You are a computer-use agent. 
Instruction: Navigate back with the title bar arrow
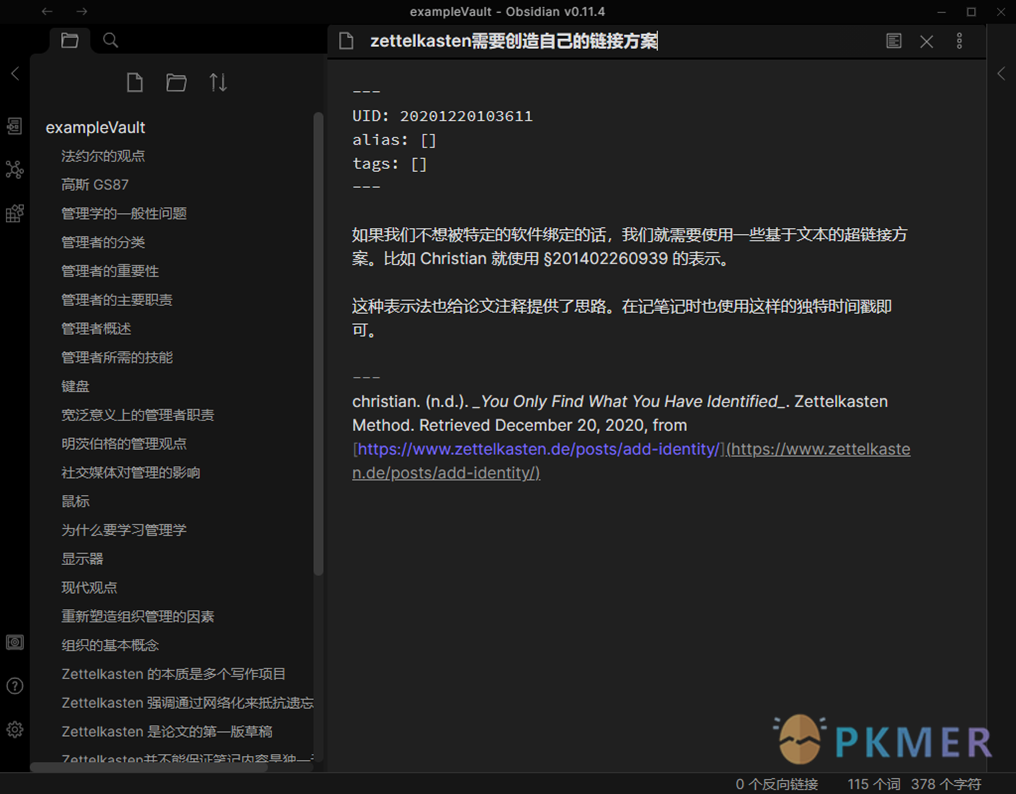(x=47, y=12)
